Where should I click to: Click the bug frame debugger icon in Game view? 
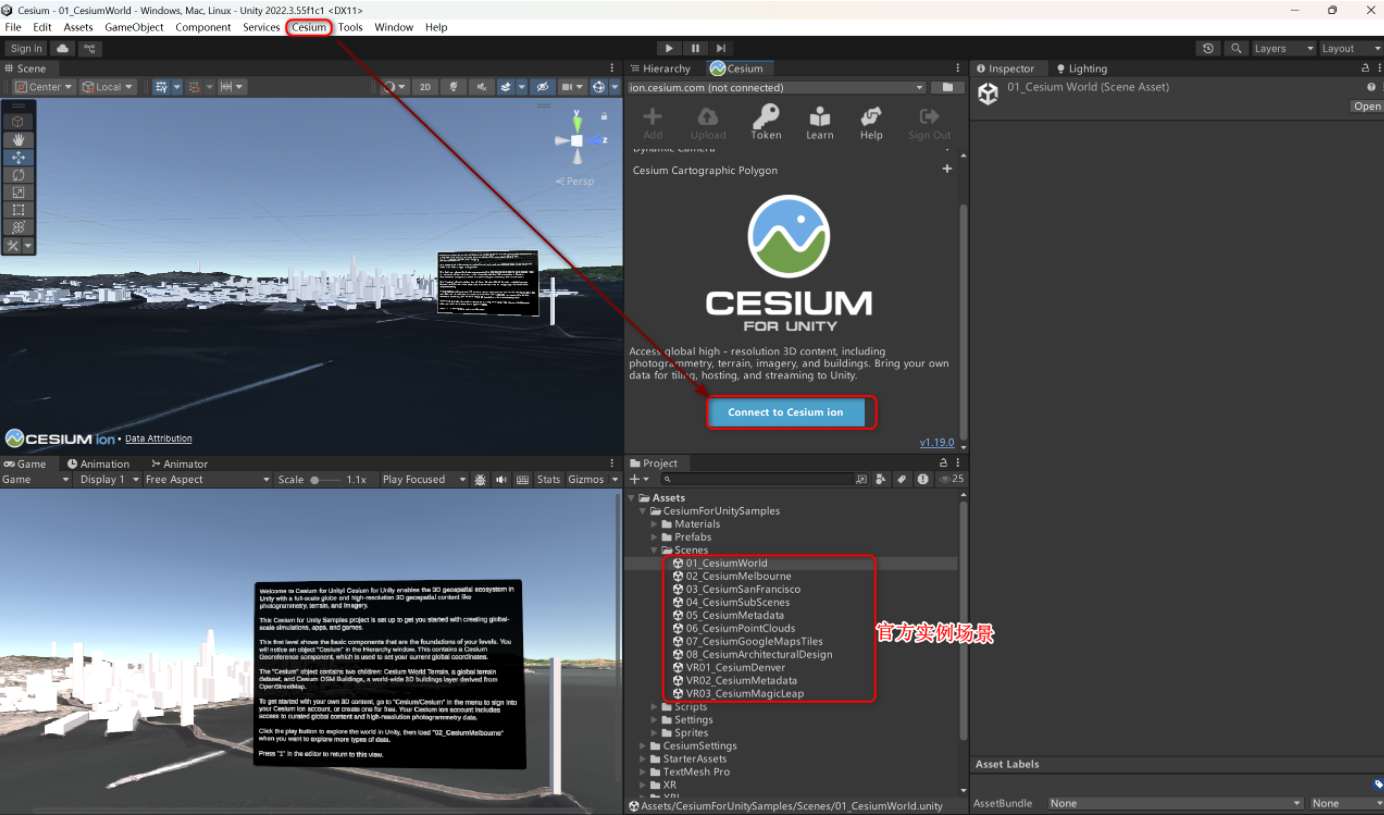coord(480,479)
